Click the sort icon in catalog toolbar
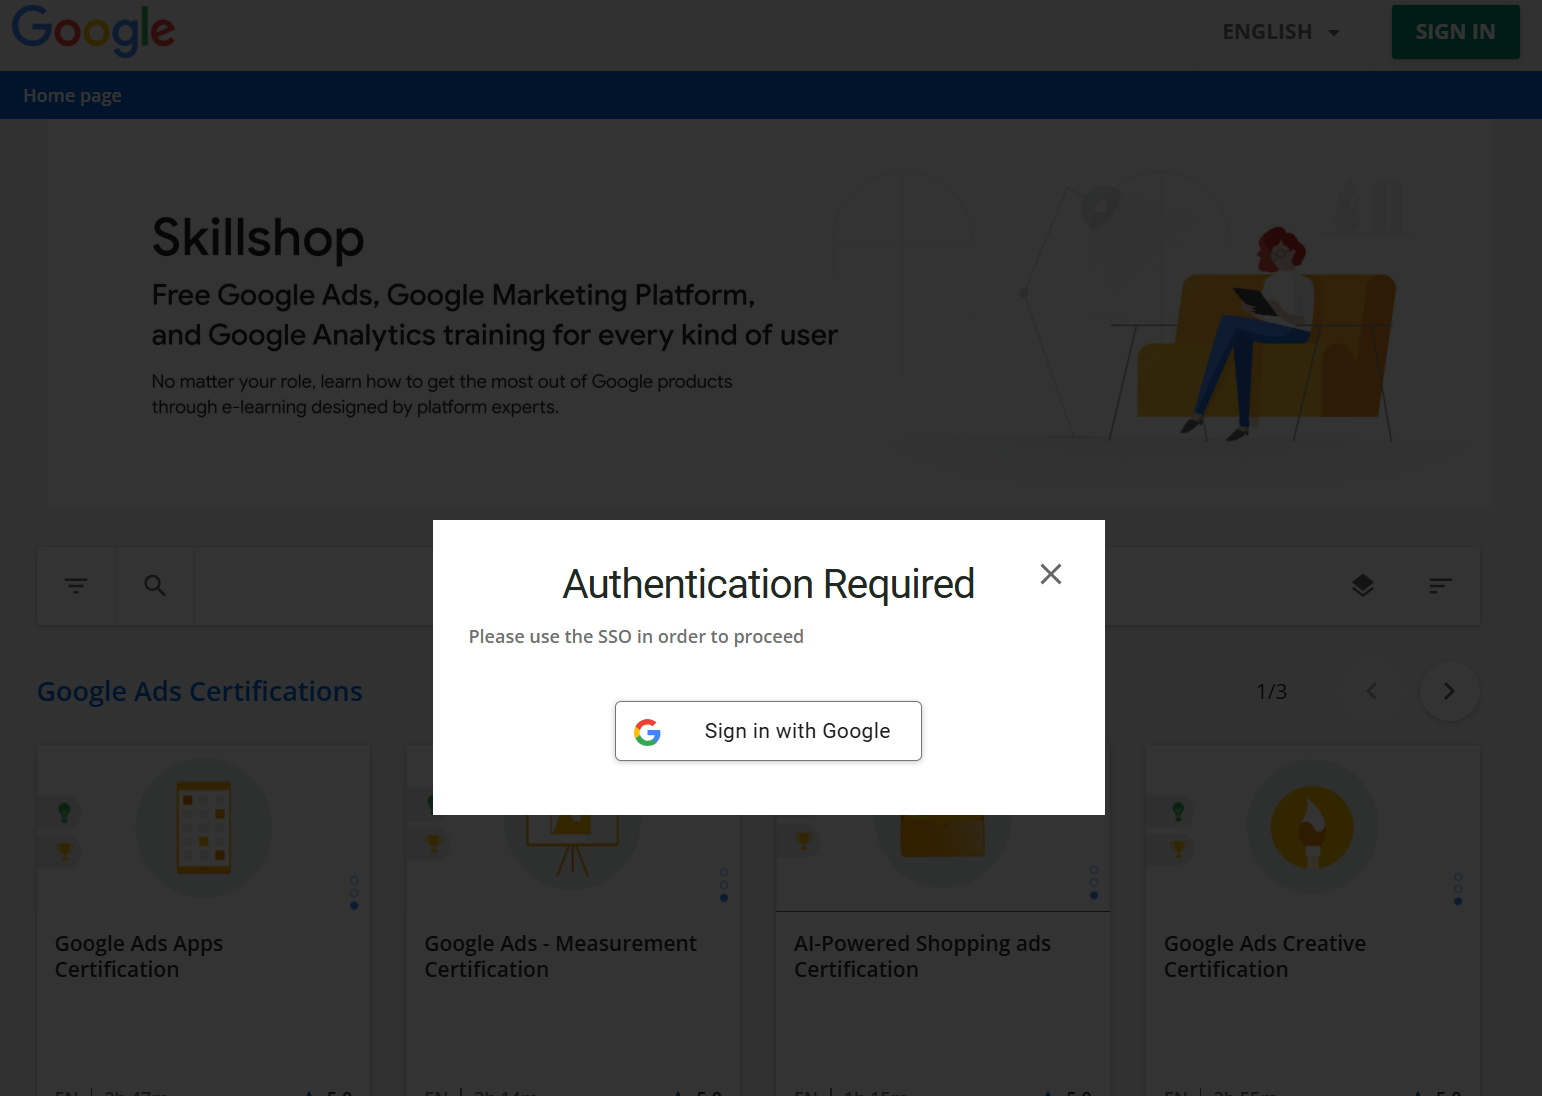Screen dimensions: 1542x1096 tap(1440, 586)
